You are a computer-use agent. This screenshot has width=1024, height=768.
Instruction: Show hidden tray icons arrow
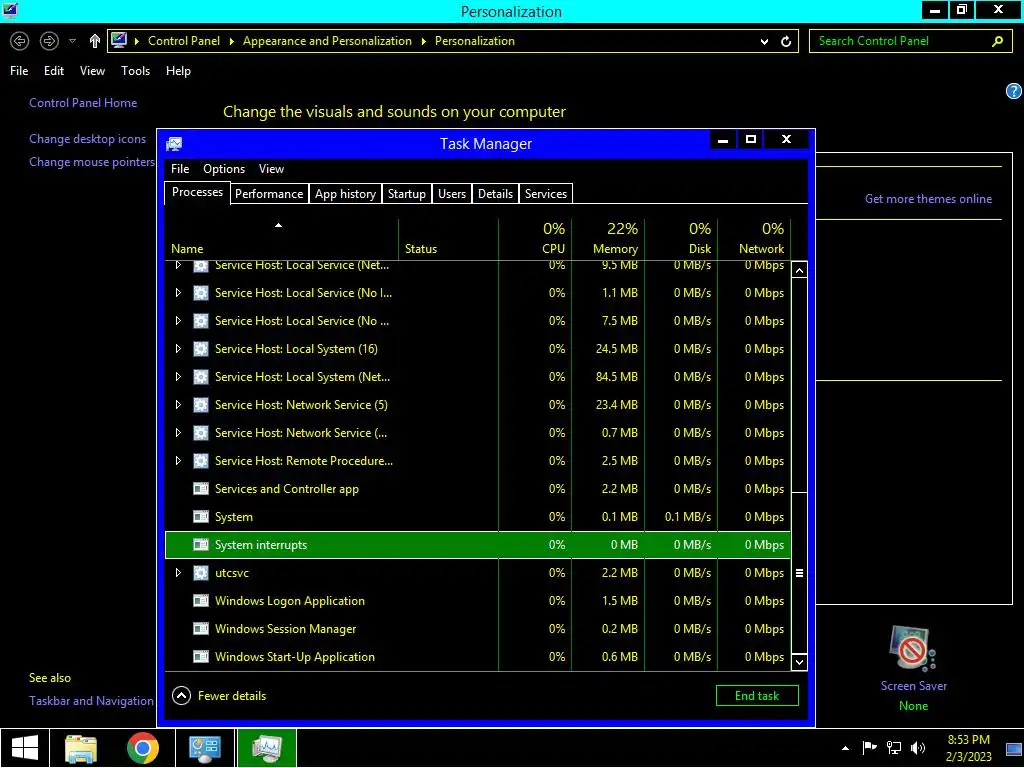[x=846, y=748]
